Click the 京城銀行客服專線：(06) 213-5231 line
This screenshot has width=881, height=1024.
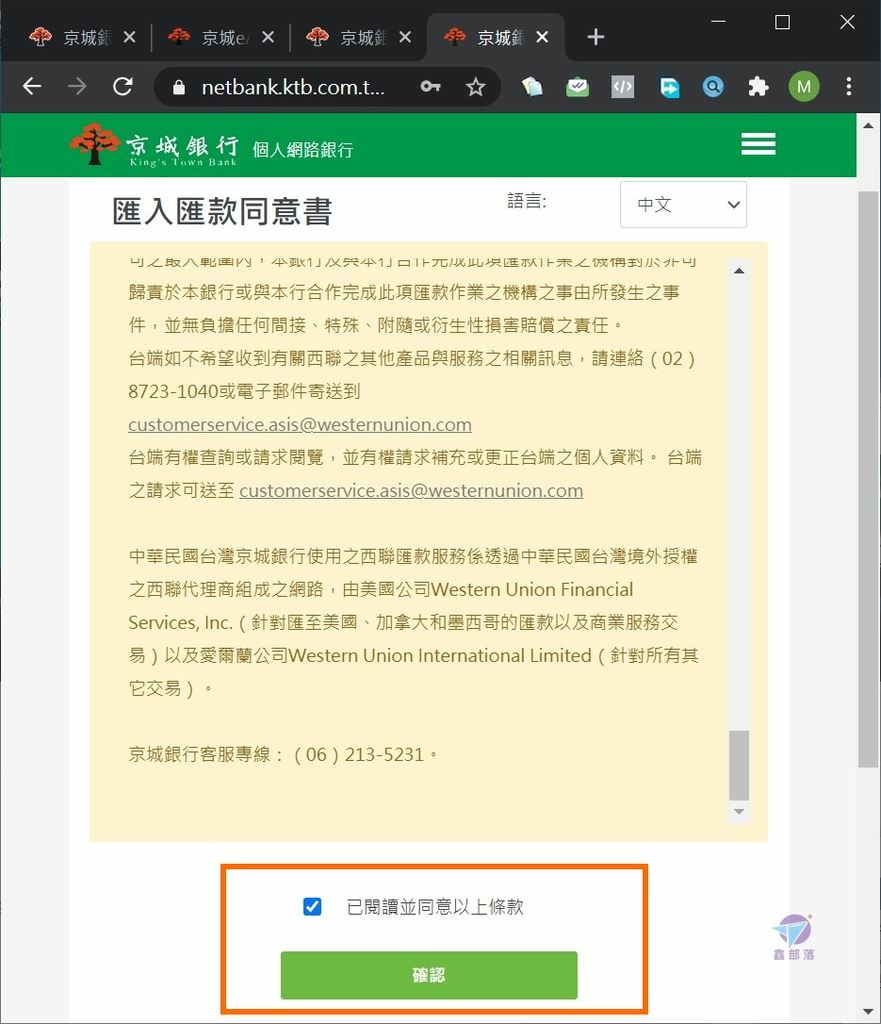pos(283,754)
